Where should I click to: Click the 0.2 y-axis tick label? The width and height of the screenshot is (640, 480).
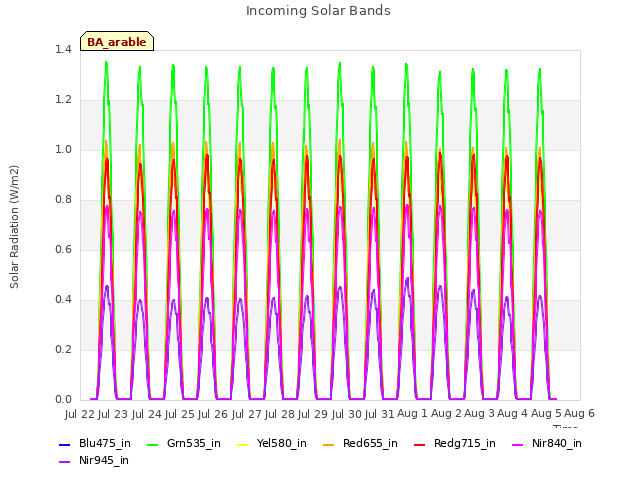(x=63, y=350)
